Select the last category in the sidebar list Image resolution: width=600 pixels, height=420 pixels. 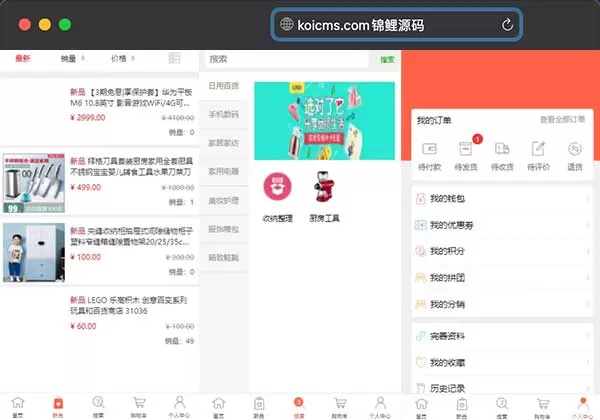click(x=224, y=258)
